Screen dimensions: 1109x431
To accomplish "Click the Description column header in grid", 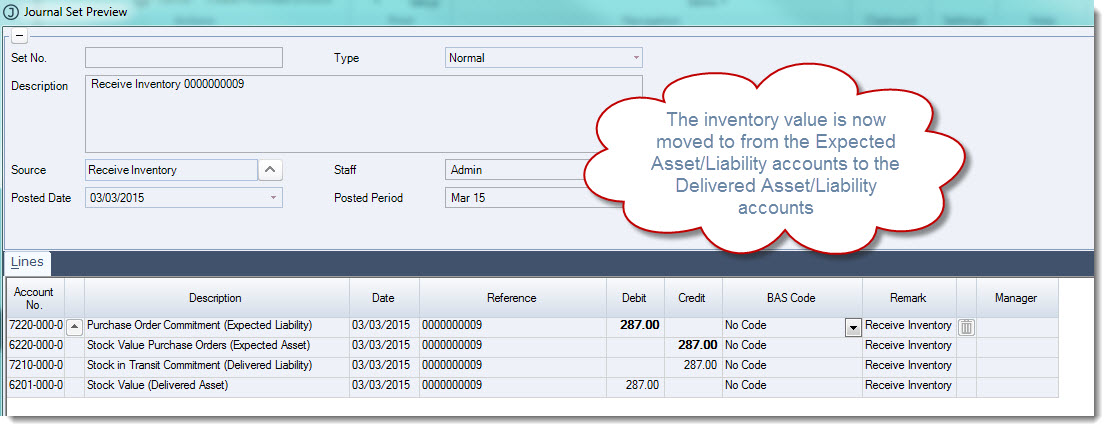I will (x=215, y=298).
